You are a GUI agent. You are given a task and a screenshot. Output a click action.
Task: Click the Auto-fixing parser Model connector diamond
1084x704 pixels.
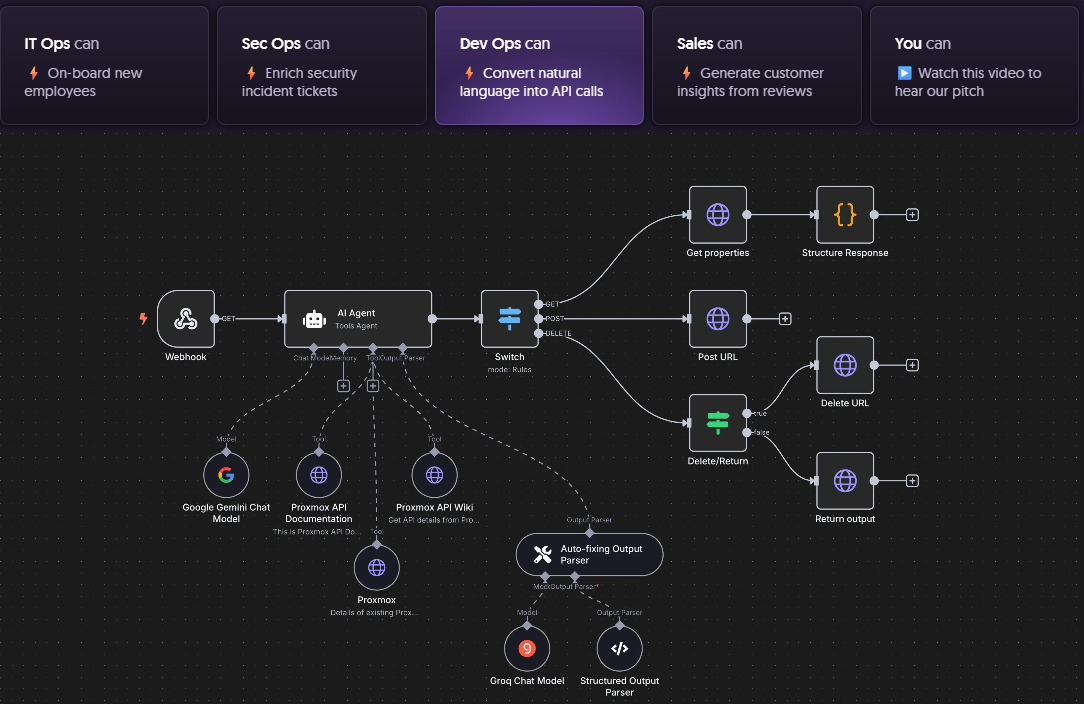[x=545, y=576]
